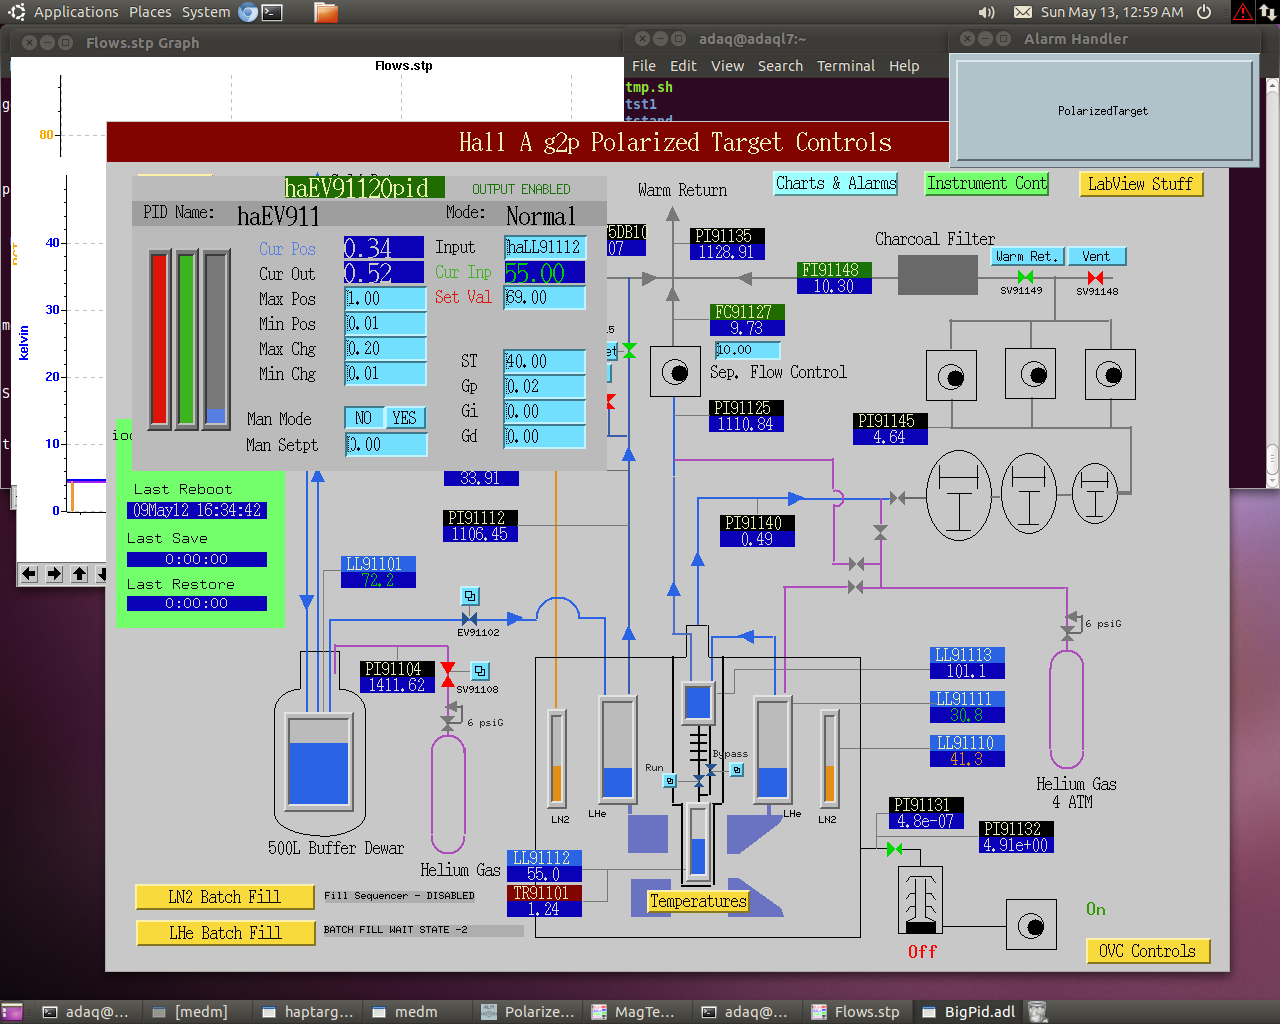Click the diffusion pump above Off label
The width and height of the screenshot is (1280, 1024).
tap(920, 900)
